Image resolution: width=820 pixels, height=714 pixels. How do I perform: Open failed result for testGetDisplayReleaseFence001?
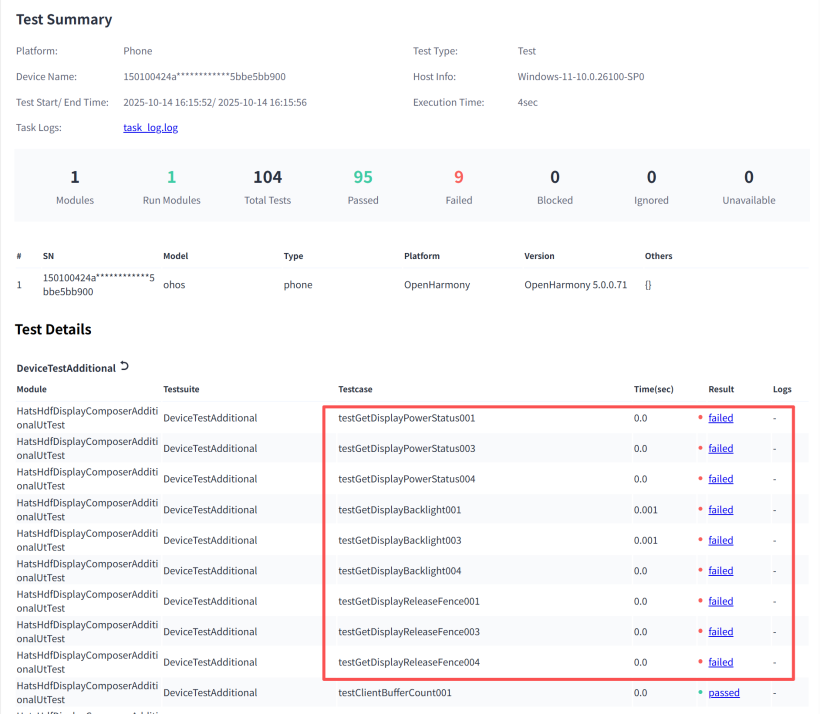point(721,601)
